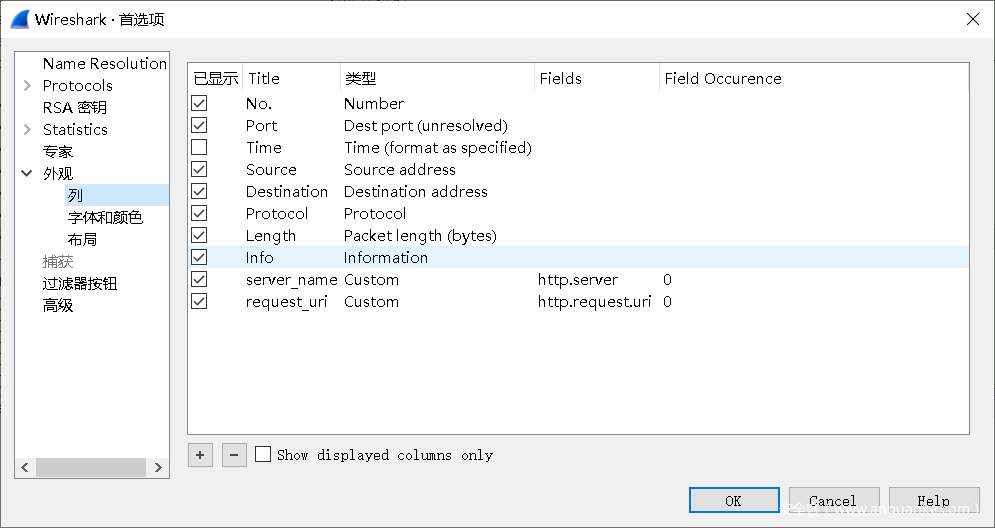Expand the Protocols tree node

tap(27, 86)
